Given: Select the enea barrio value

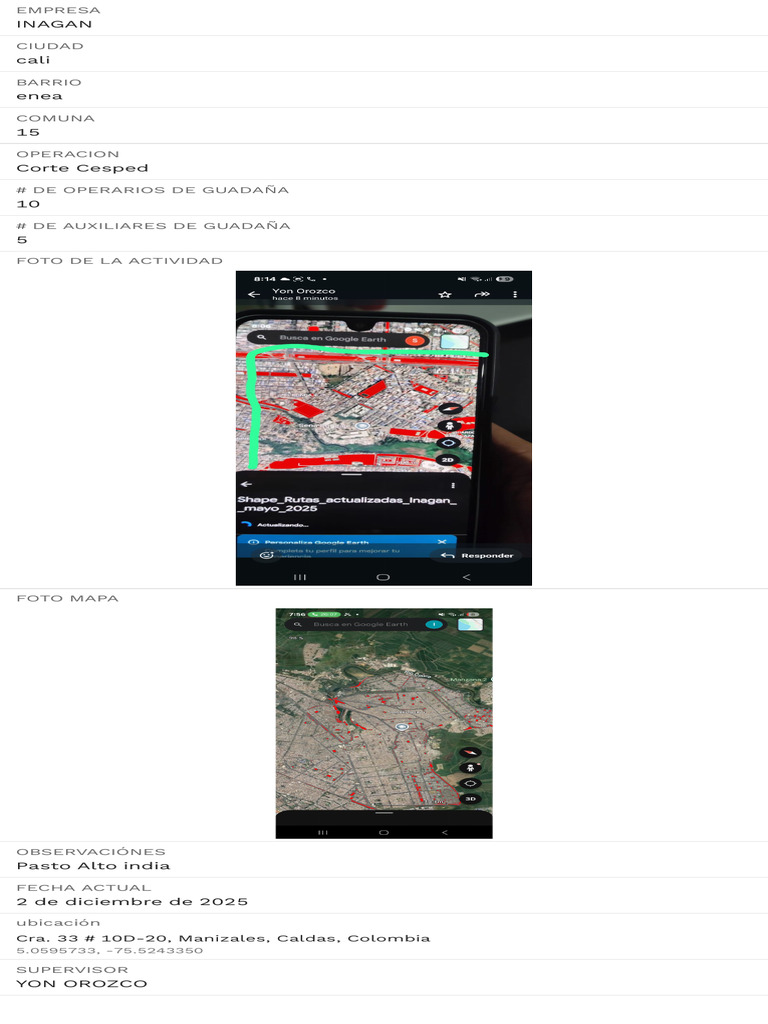Looking at the screenshot, I should pyautogui.click(x=39, y=96).
